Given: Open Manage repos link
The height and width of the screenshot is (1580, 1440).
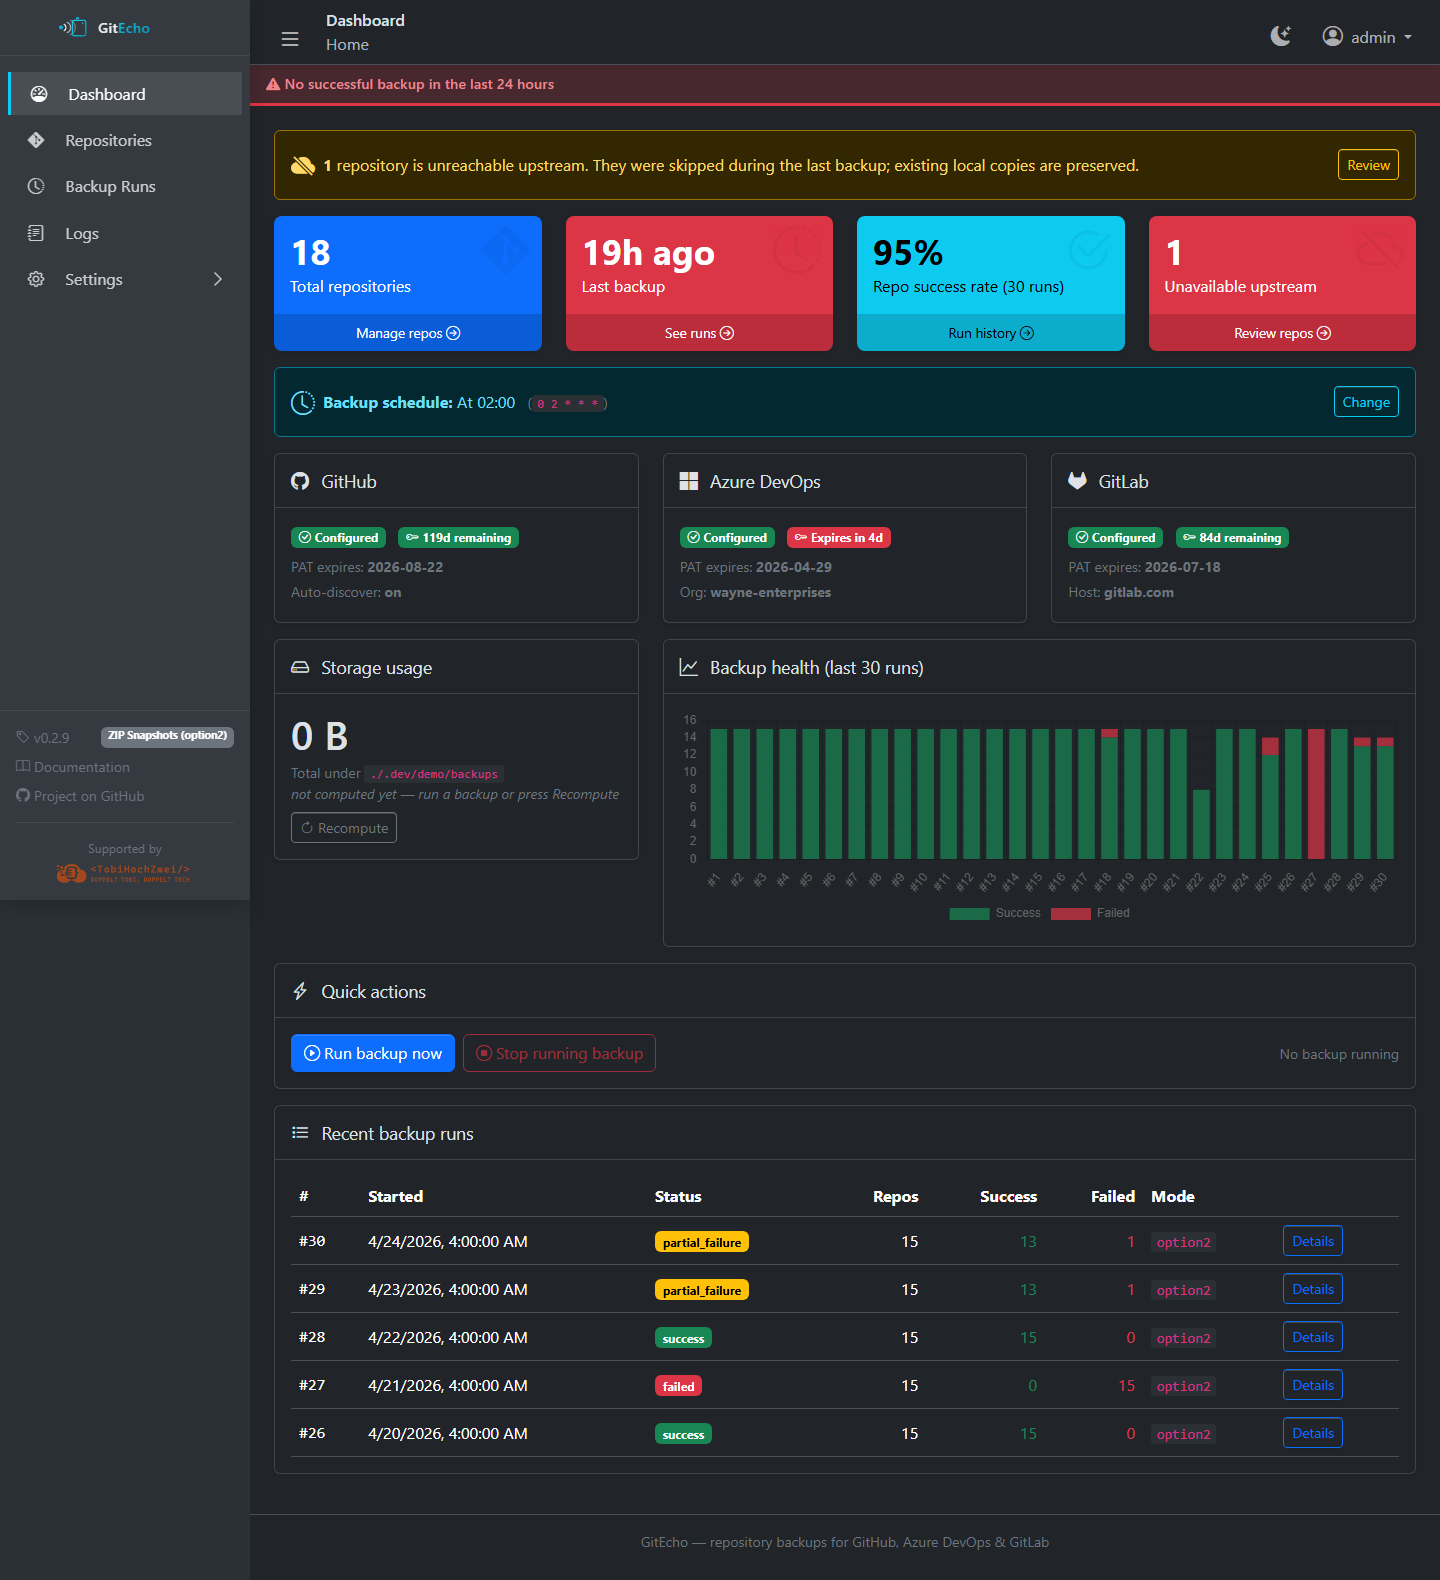Looking at the screenshot, I should (407, 333).
